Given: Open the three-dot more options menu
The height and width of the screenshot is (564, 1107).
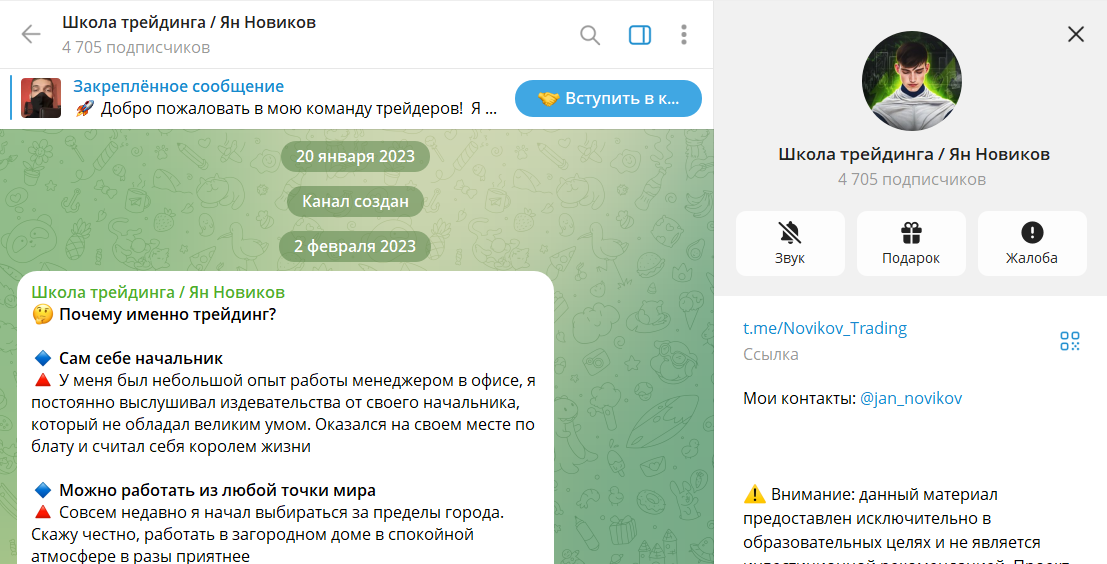Looking at the screenshot, I should coord(684,35).
